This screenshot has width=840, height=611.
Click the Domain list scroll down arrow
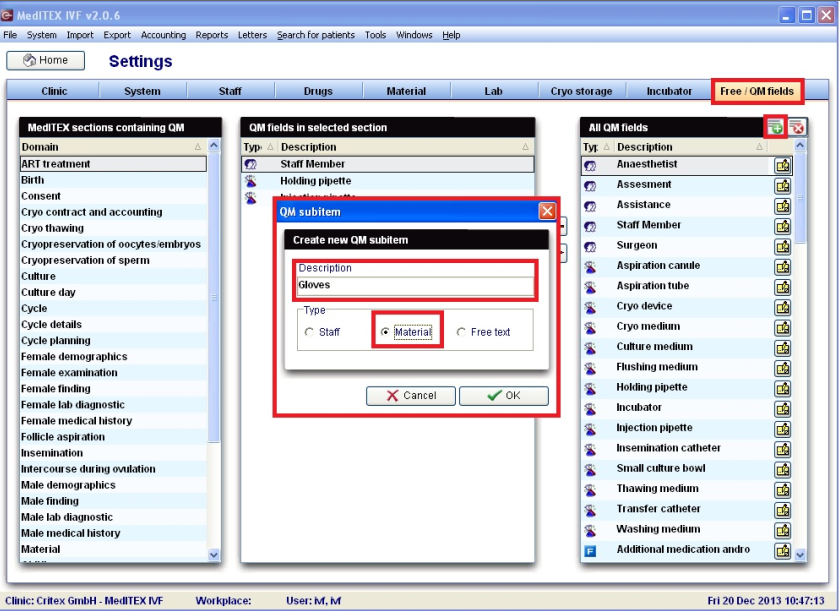[214, 555]
